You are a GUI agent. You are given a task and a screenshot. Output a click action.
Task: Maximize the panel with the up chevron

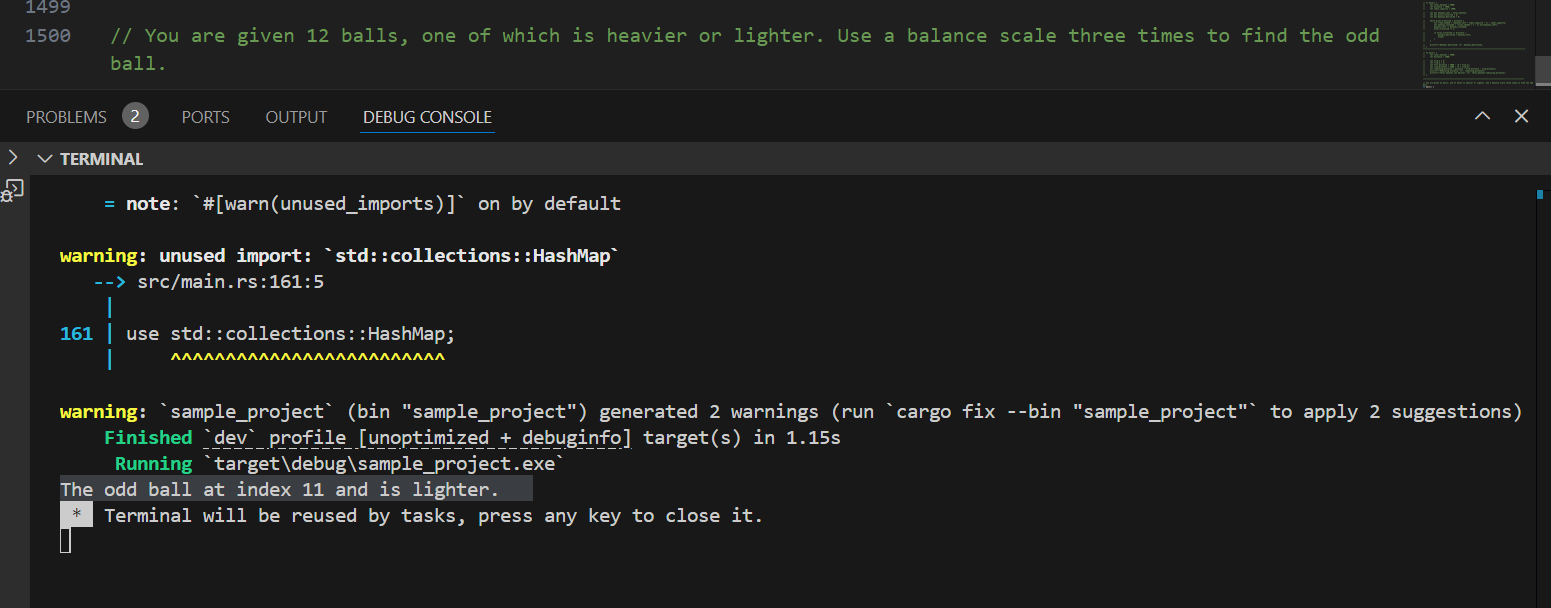1482,117
